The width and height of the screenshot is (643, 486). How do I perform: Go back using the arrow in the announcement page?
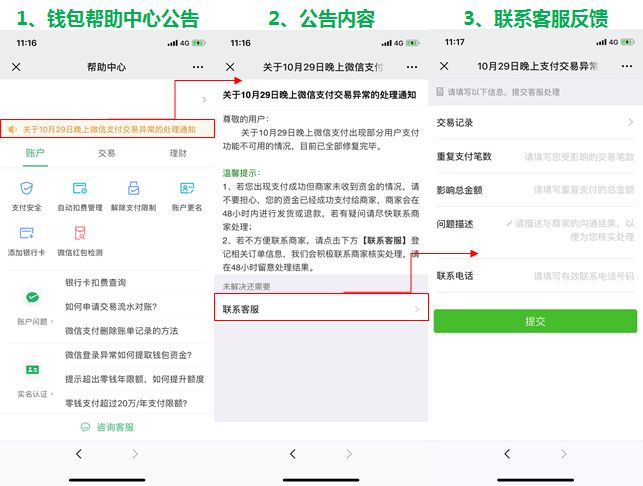click(x=292, y=454)
